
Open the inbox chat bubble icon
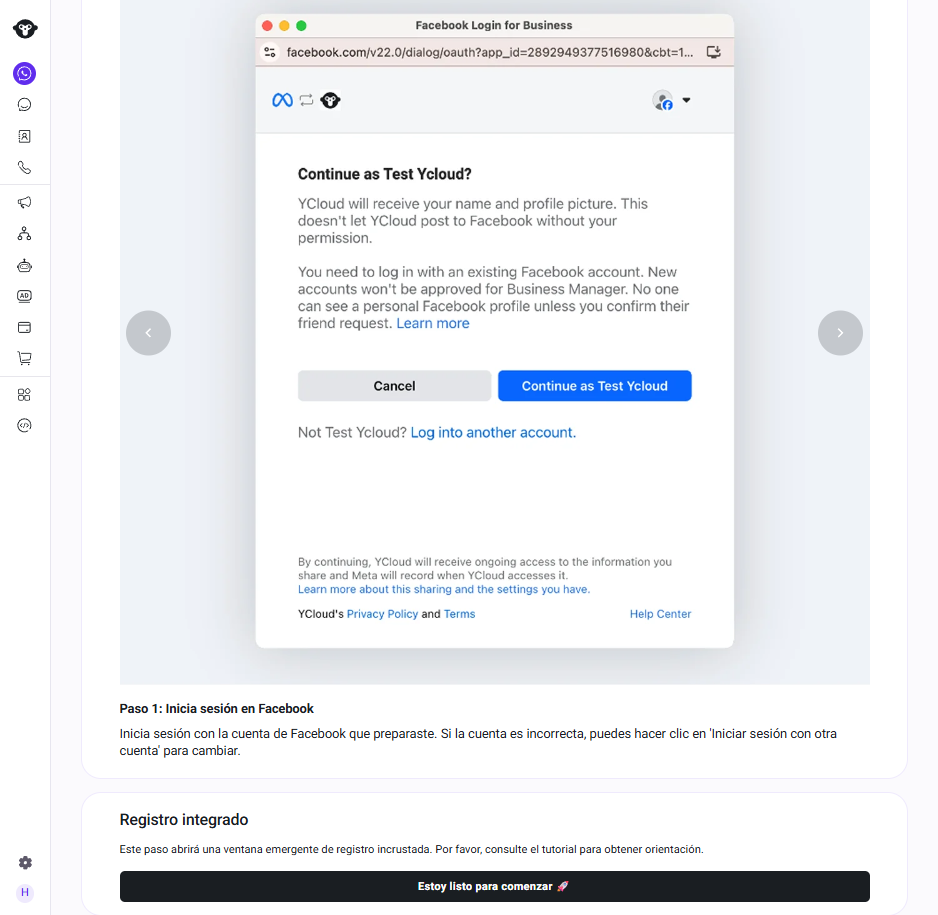pos(25,105)
